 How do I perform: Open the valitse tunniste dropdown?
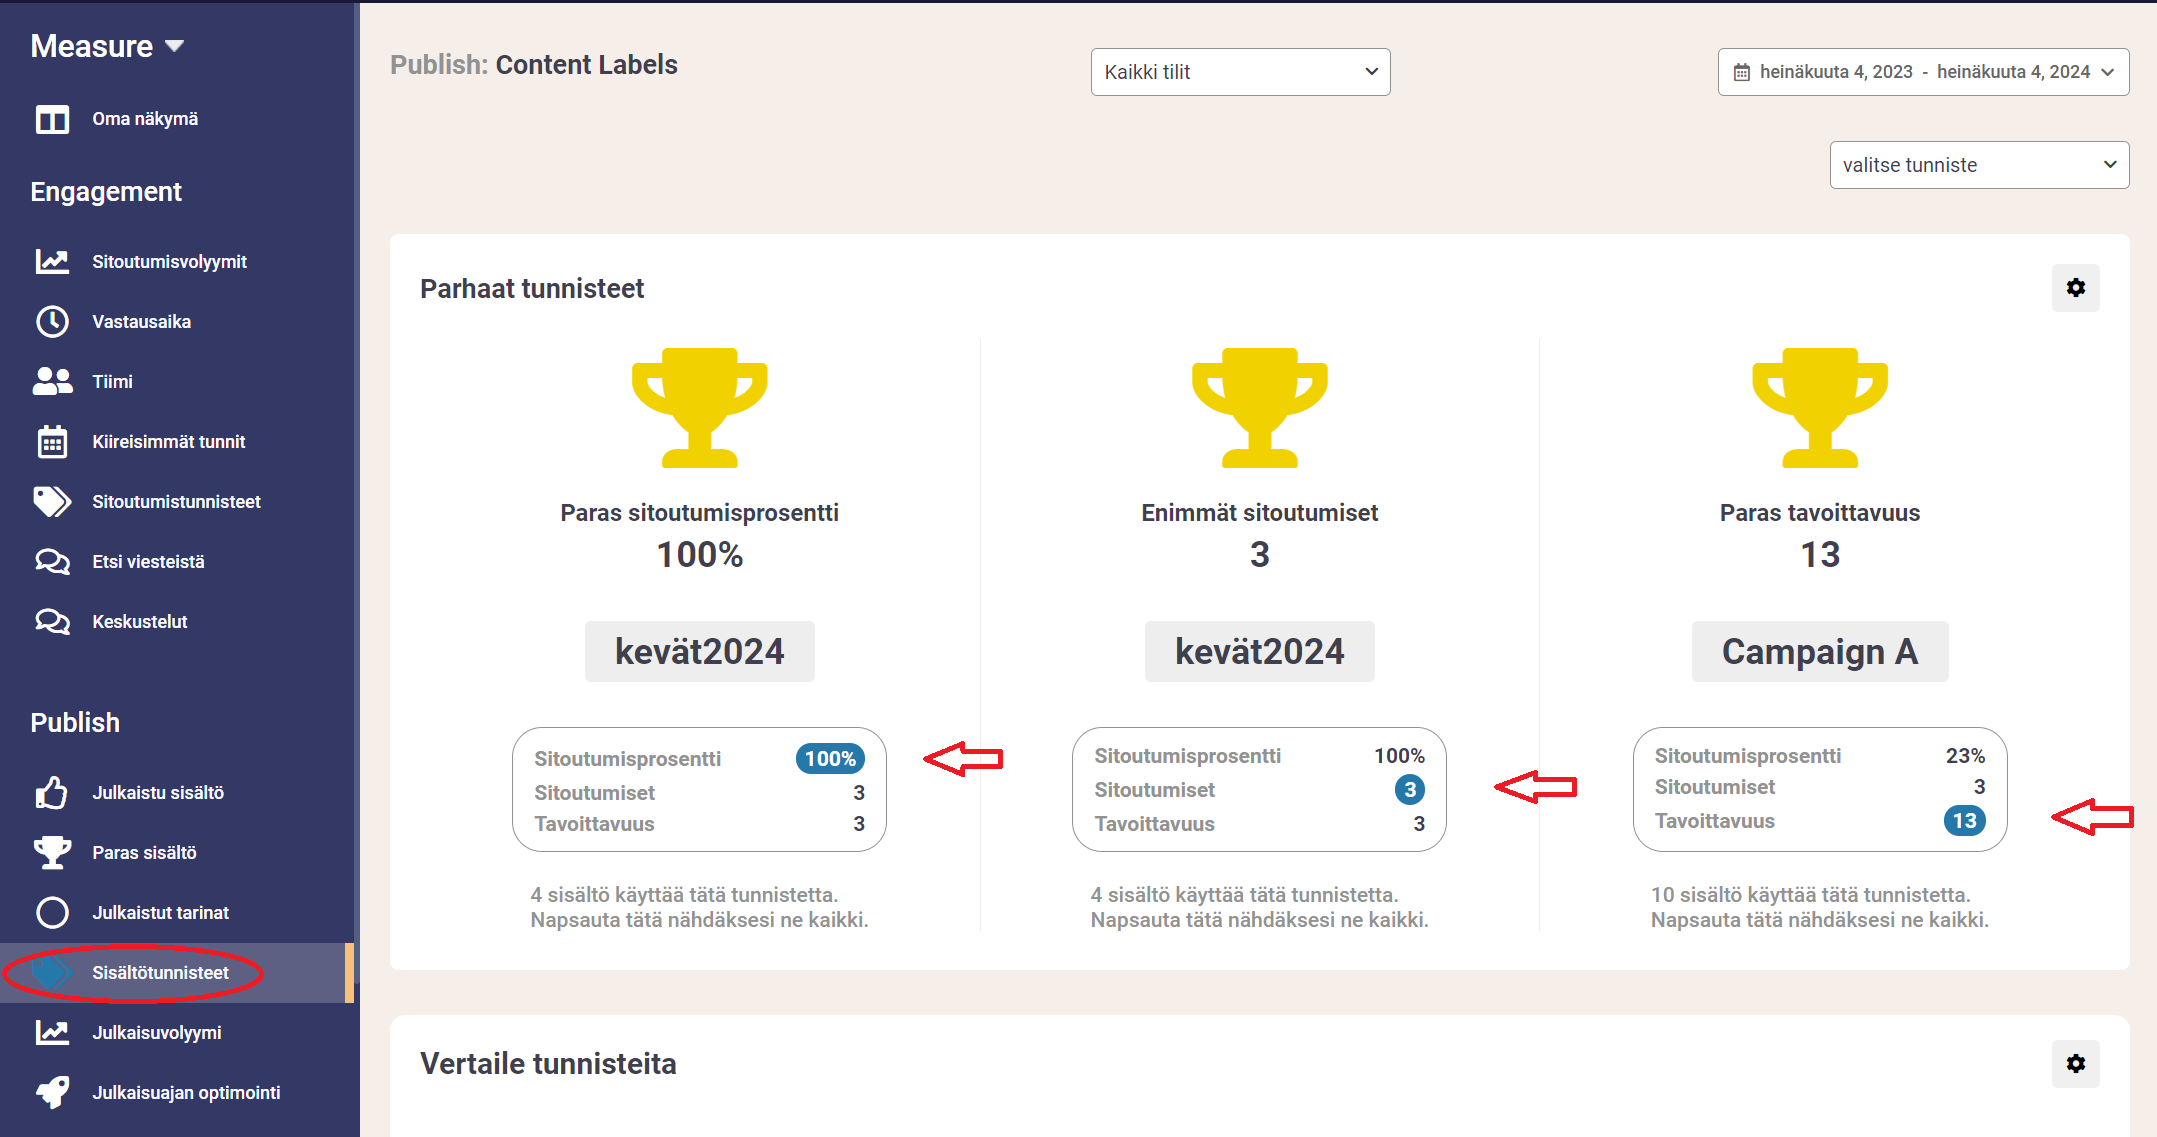(1978, 165)
